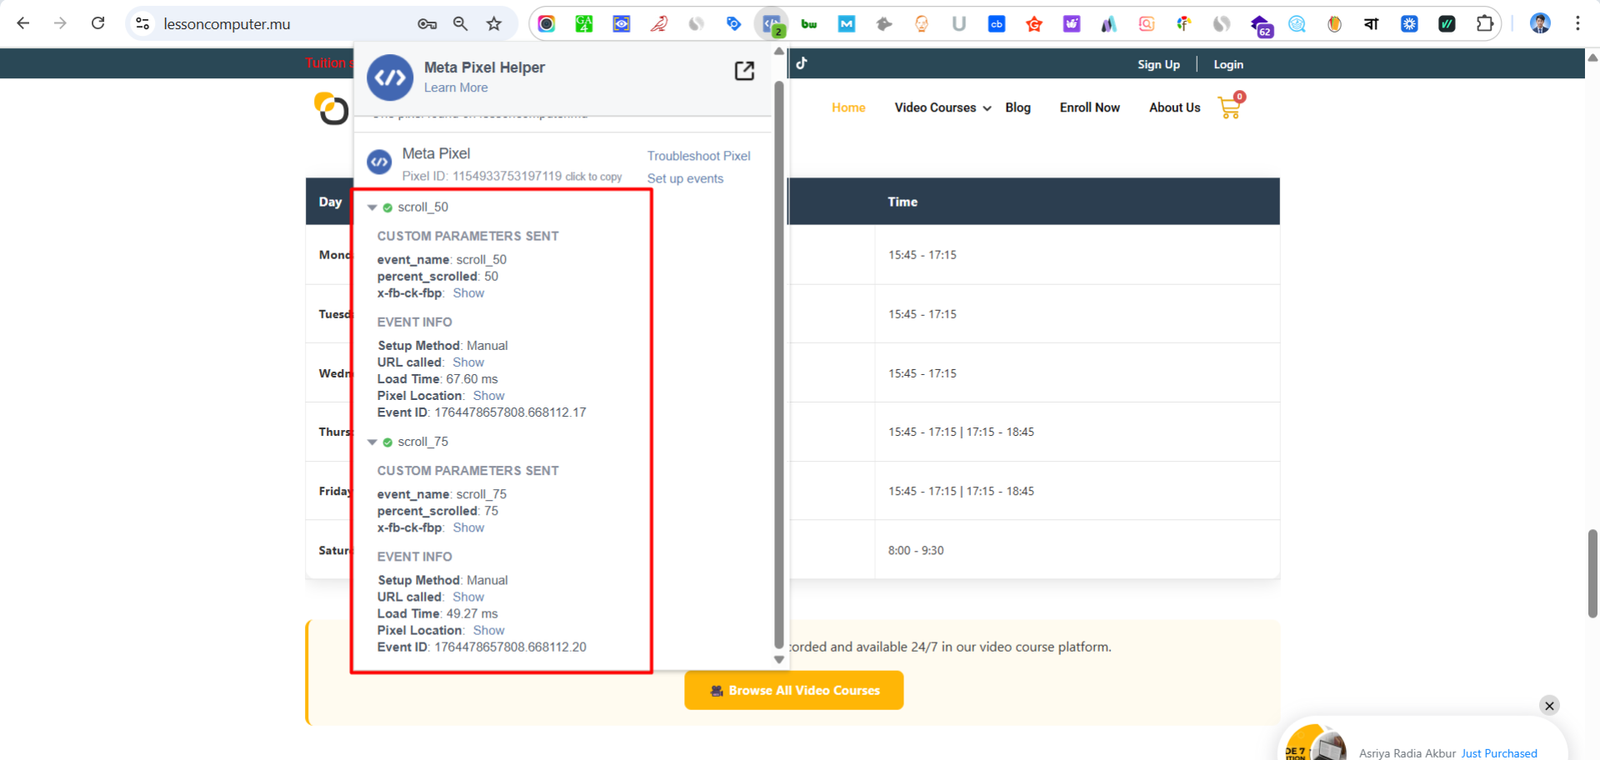Open the browser Extensions puzzle icon
Image resolution: width=1600 pixels, height=760 pixels.
(x=1485, y=23)
